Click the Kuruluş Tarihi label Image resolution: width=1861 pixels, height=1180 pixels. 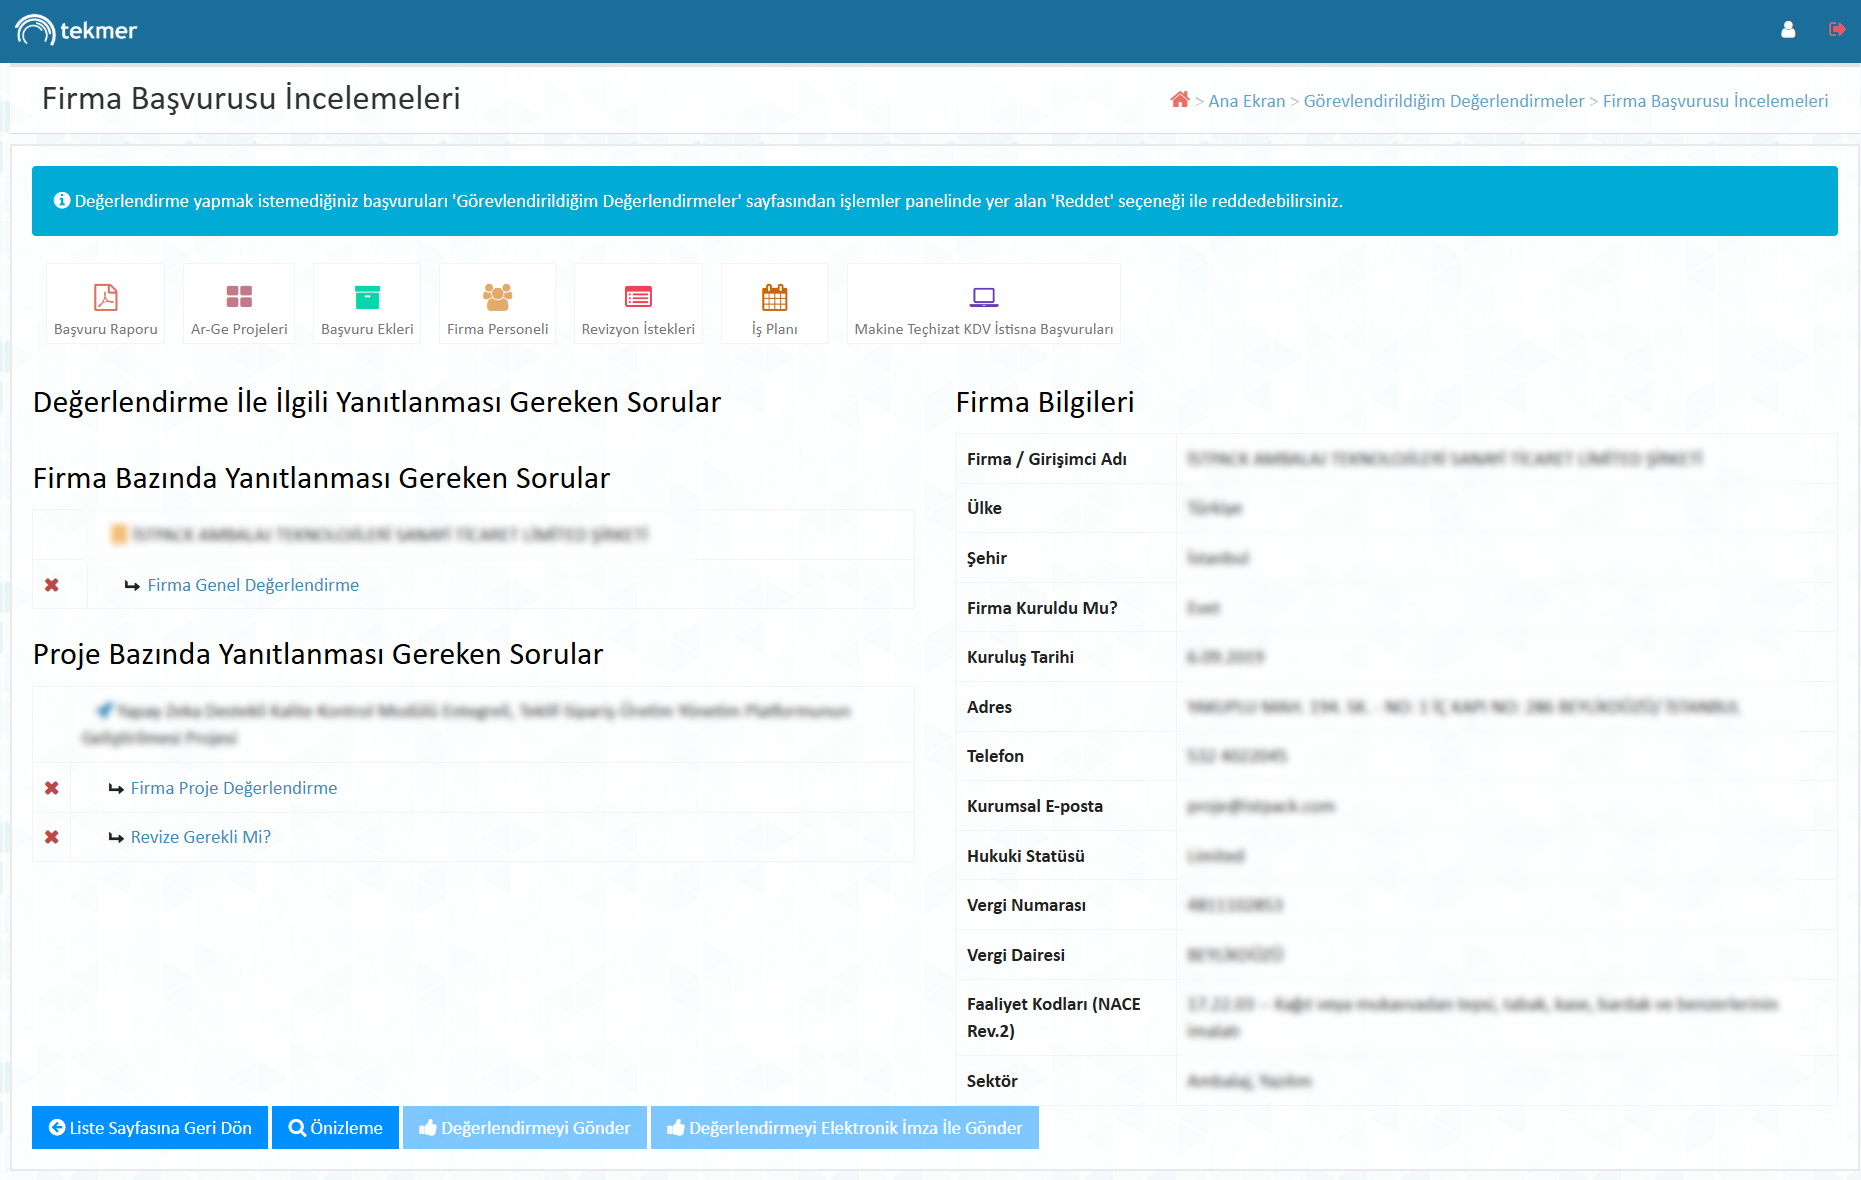pos(1020,657)
